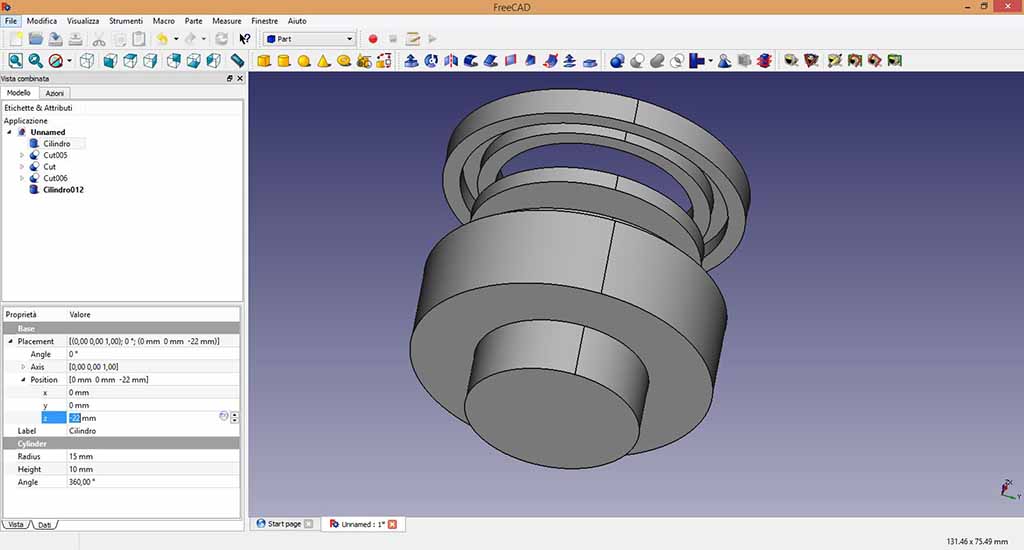
Task: Create a Box primitive
Action: point(264,61)
